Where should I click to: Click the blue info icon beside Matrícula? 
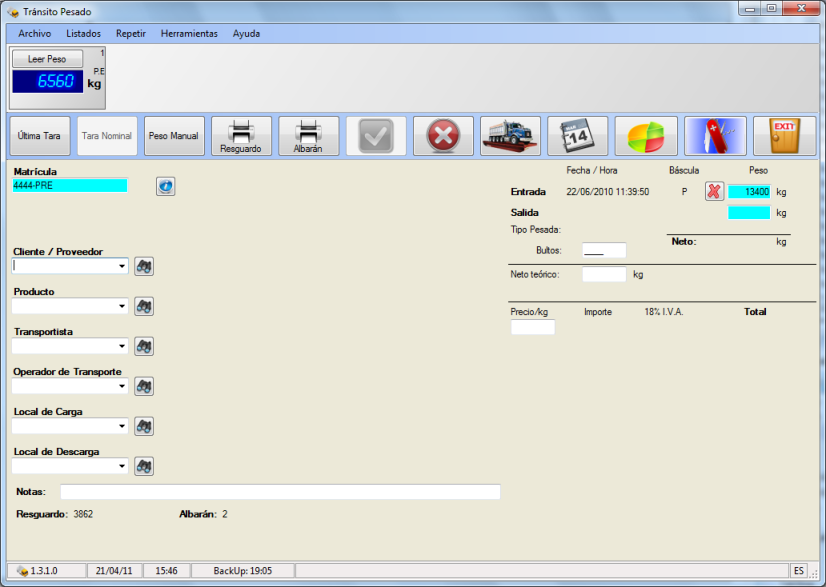(165, 186)
